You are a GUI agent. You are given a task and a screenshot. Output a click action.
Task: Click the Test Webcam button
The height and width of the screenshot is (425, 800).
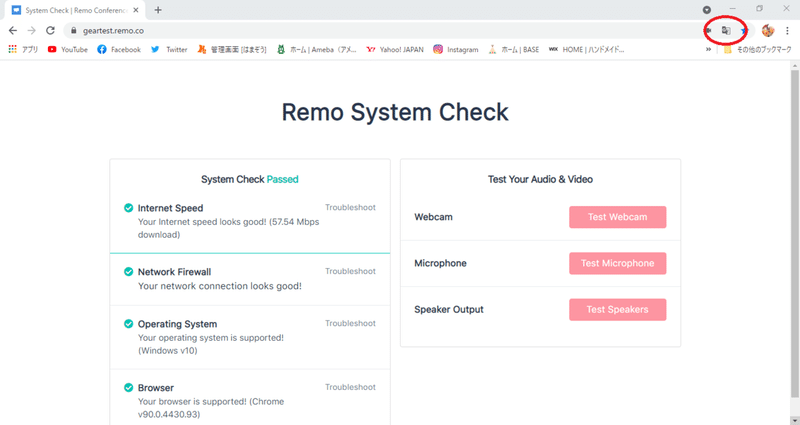coord(617,217)
